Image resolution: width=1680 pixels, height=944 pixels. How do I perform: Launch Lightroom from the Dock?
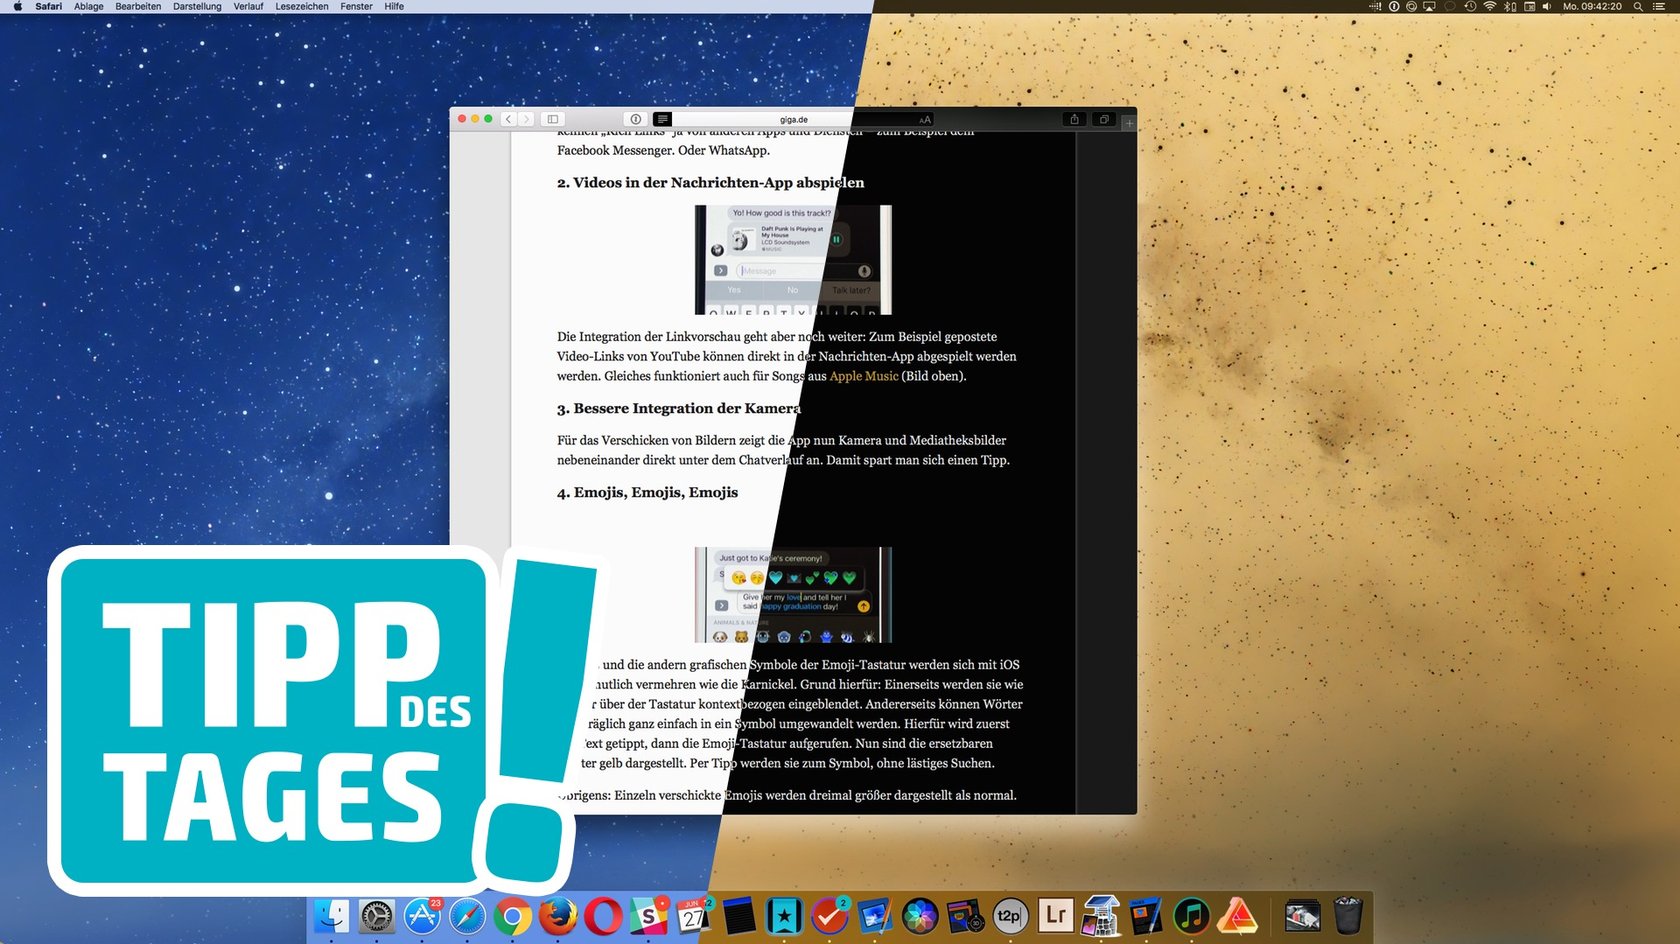[1055, 916]
